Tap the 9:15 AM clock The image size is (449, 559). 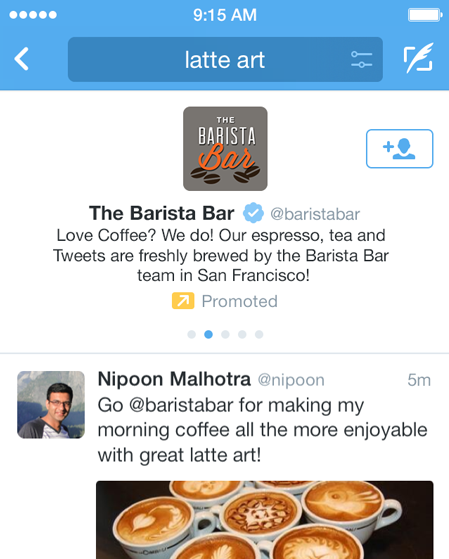(225, 15)
